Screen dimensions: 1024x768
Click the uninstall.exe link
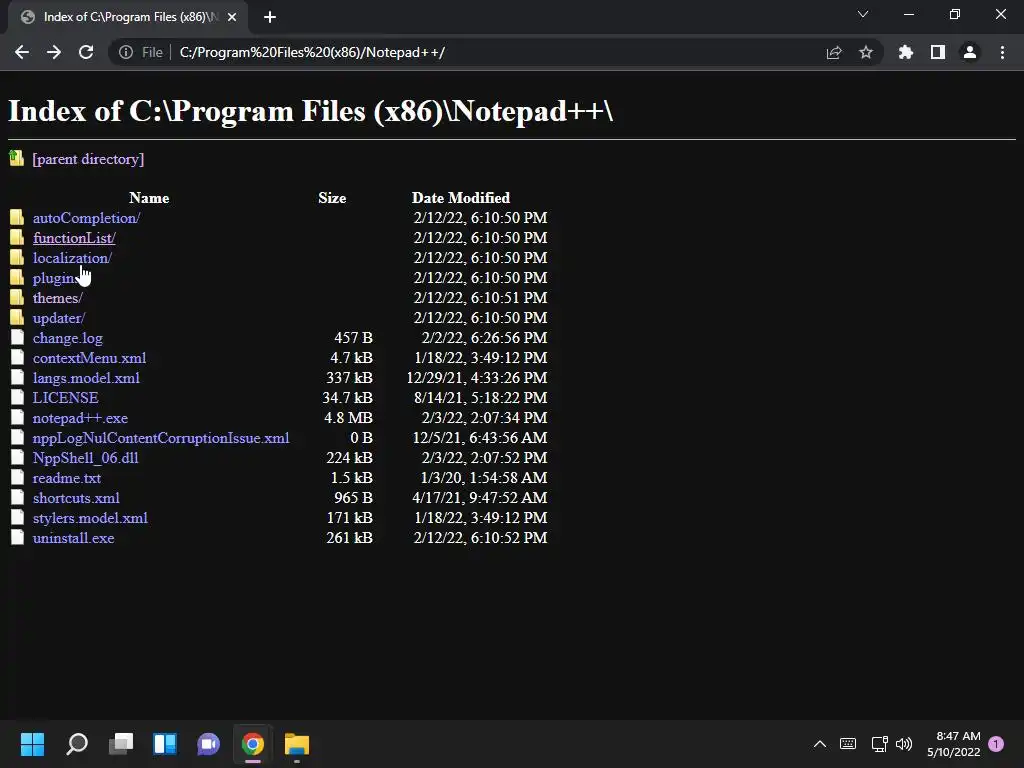click(73, 539)
